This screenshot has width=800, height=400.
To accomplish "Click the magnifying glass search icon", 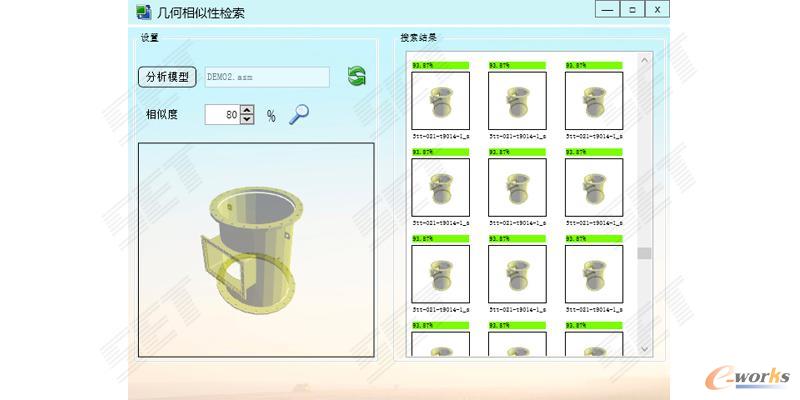I will point(299,115).
